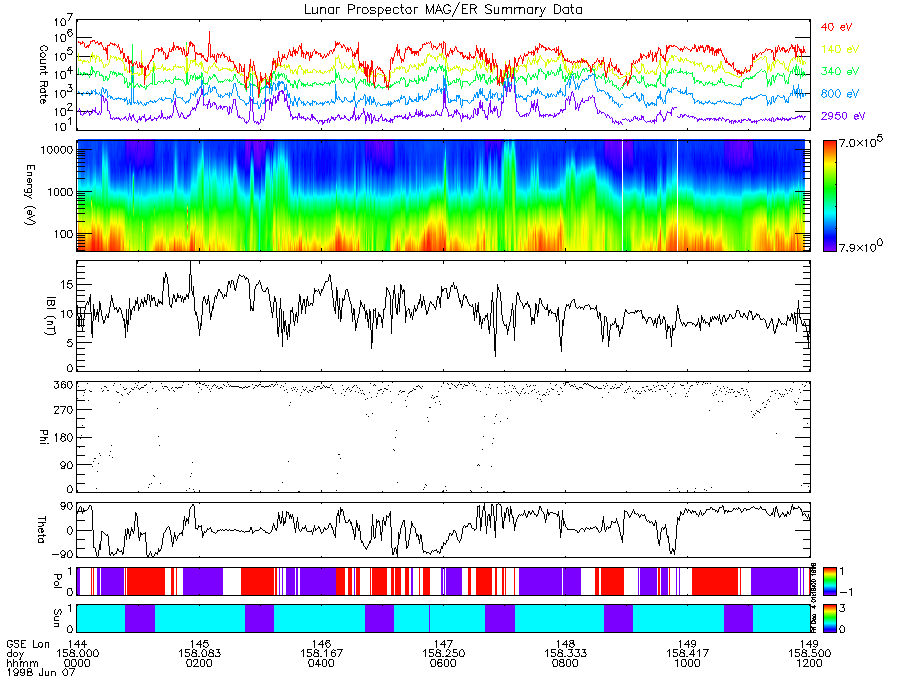Click the plot title 'Lunar Prospector MAG/ER Summary Data'
Image resolution: width=900 pixels, height=700 pixels.
[x=443, y=10]
